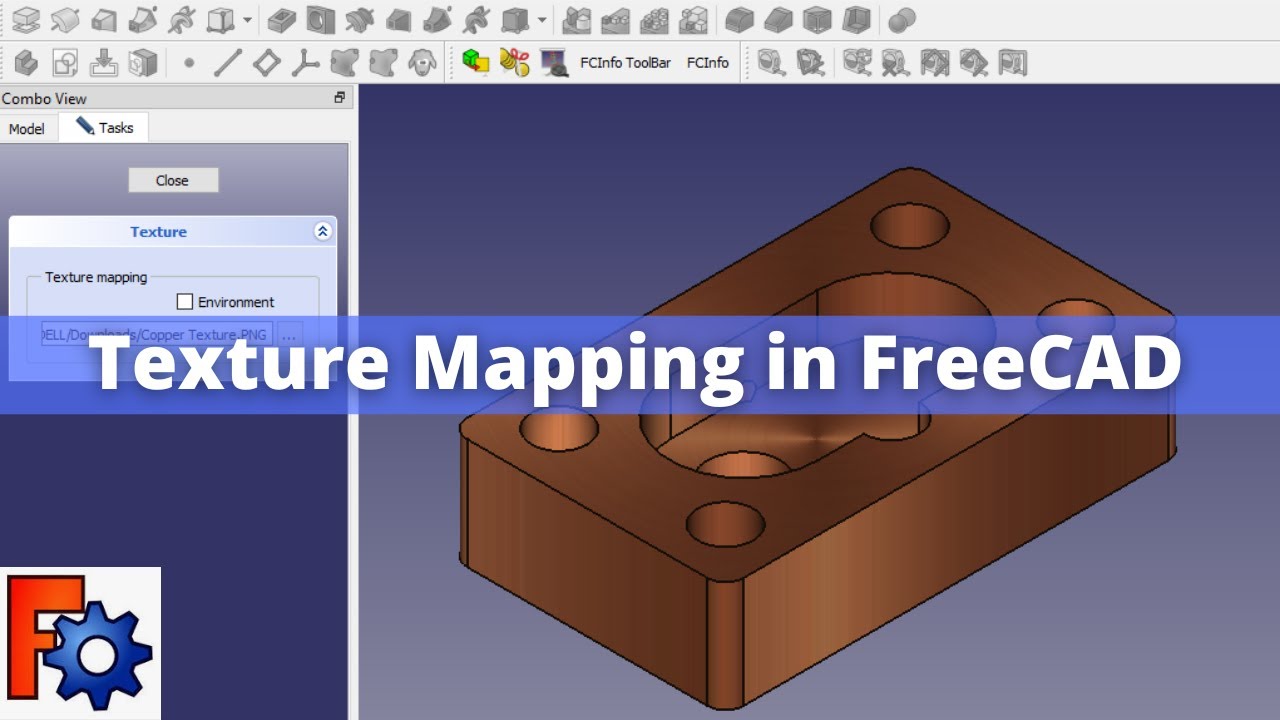Image resolution: width=1280 pixels, height=720 pixels.
Task: Create a local coordinate system
Action: 305,62
